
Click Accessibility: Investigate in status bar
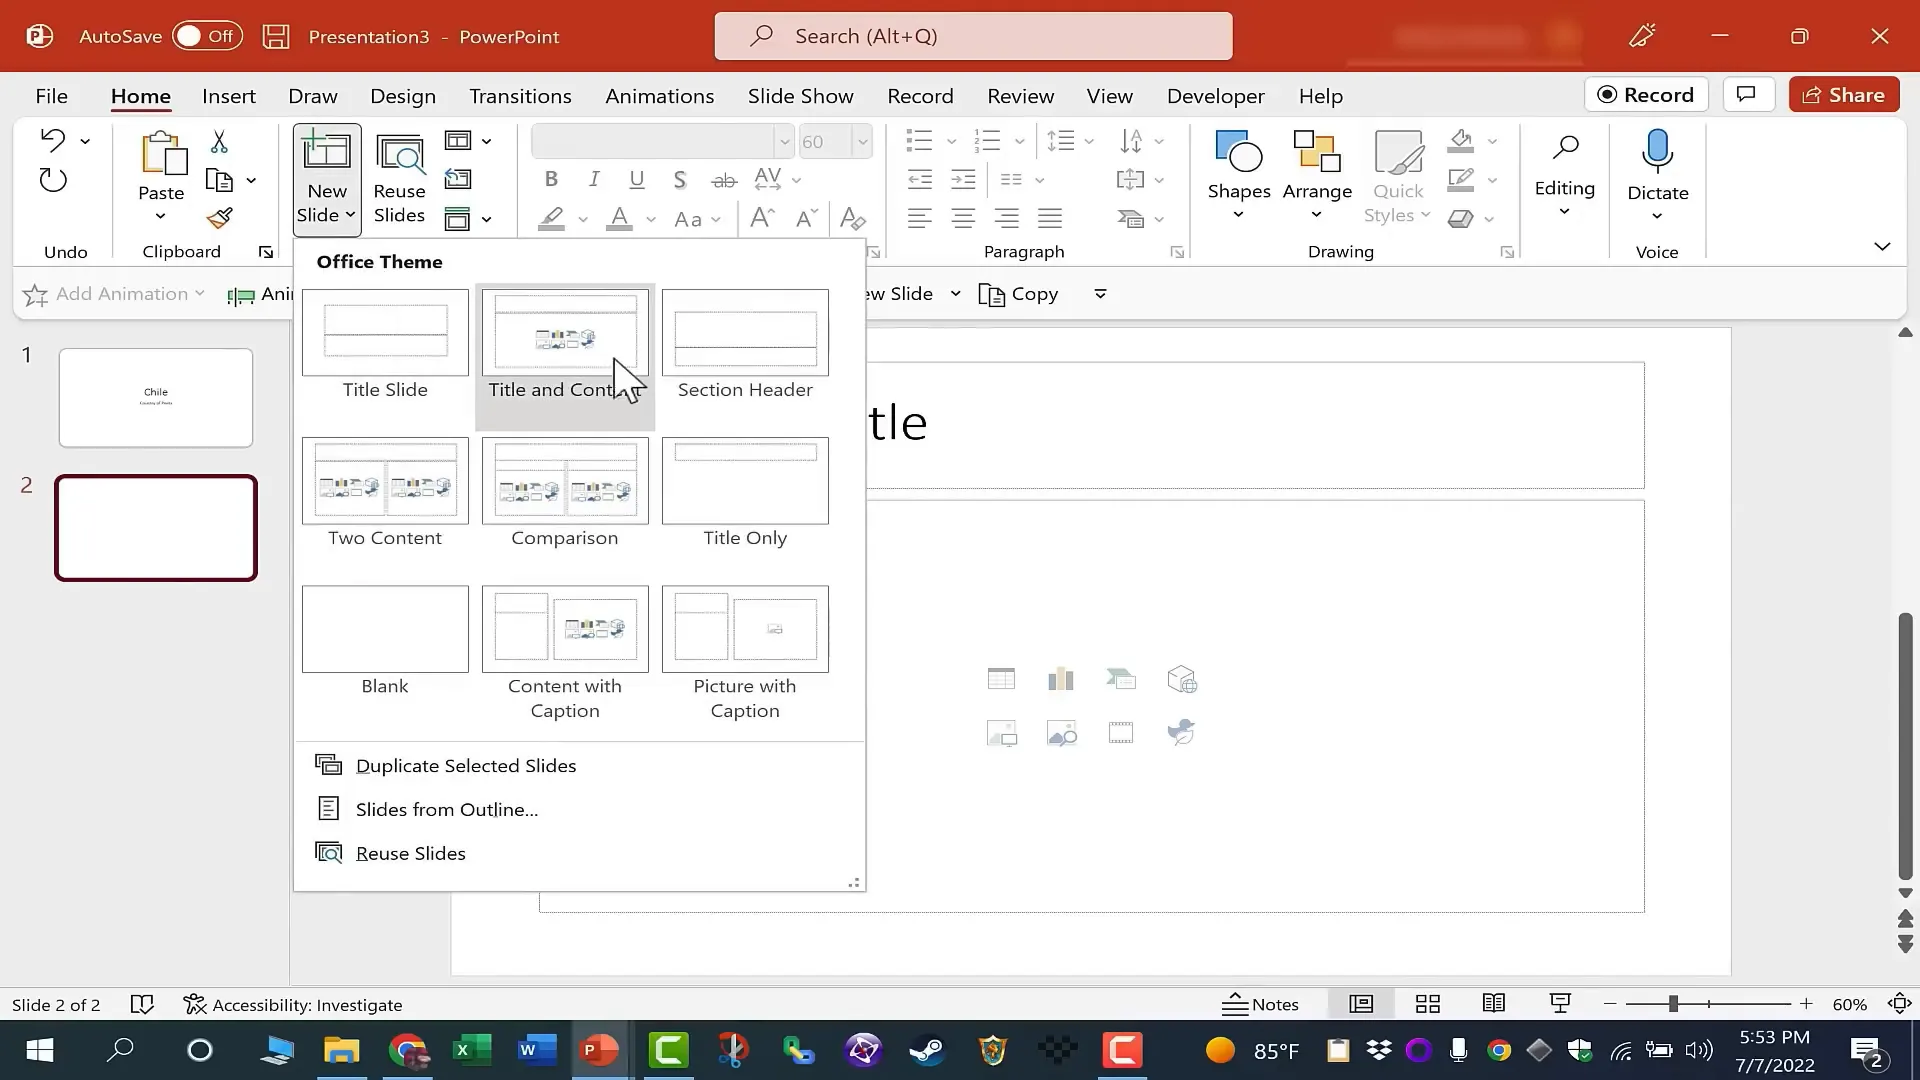(293, 1004)
